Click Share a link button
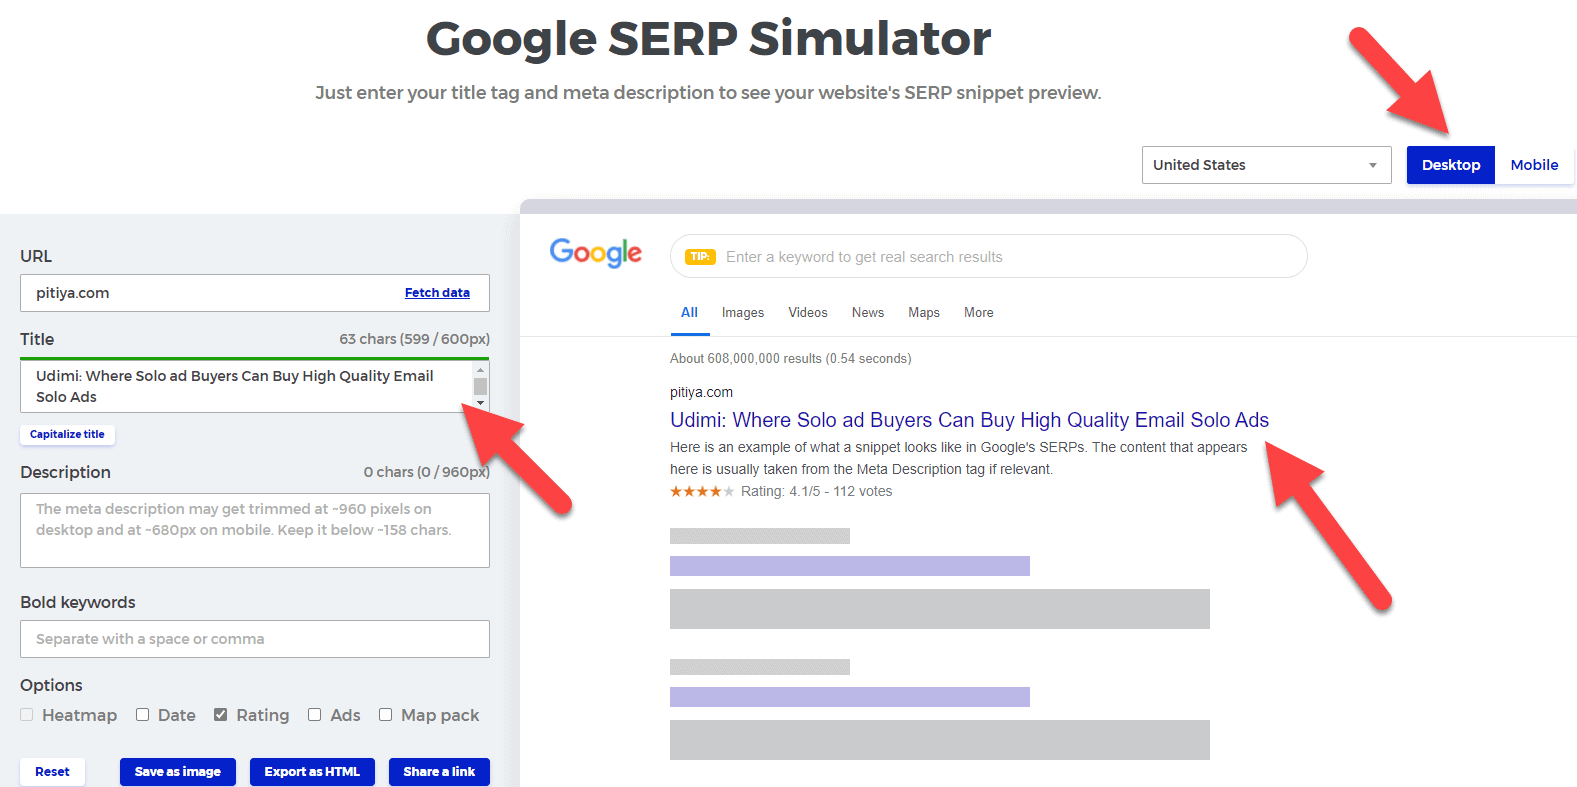Image resolution: width=1577 pixels, height=787 pixels. [439, 772]
